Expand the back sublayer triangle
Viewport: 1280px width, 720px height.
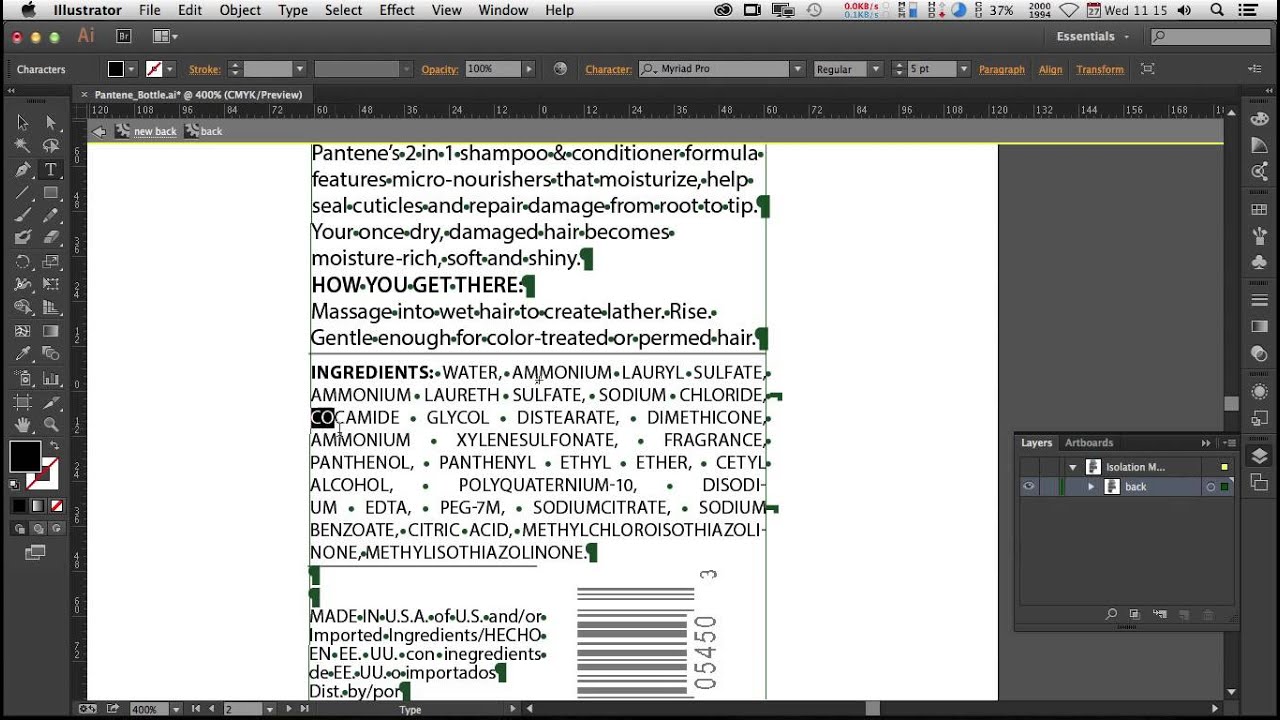point(1091,487)
